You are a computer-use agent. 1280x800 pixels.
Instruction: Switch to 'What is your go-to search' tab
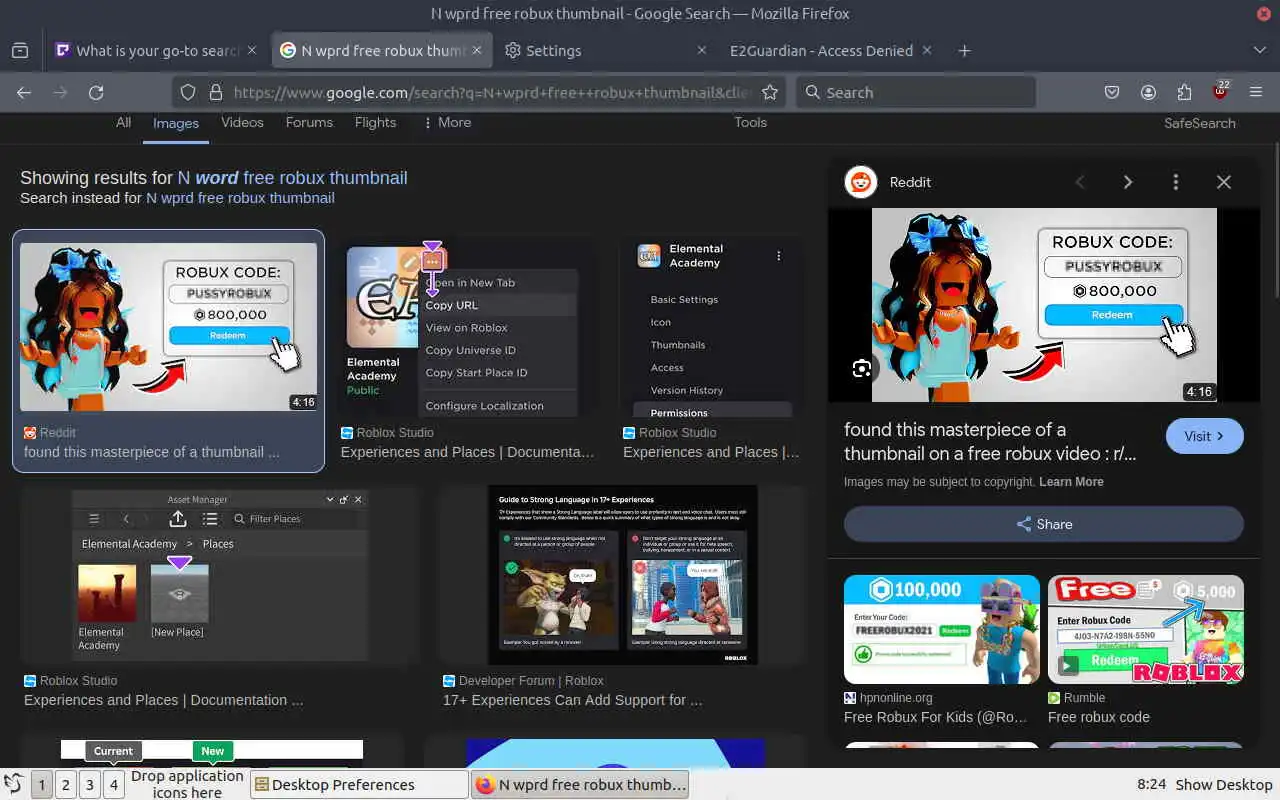point(157,50)
